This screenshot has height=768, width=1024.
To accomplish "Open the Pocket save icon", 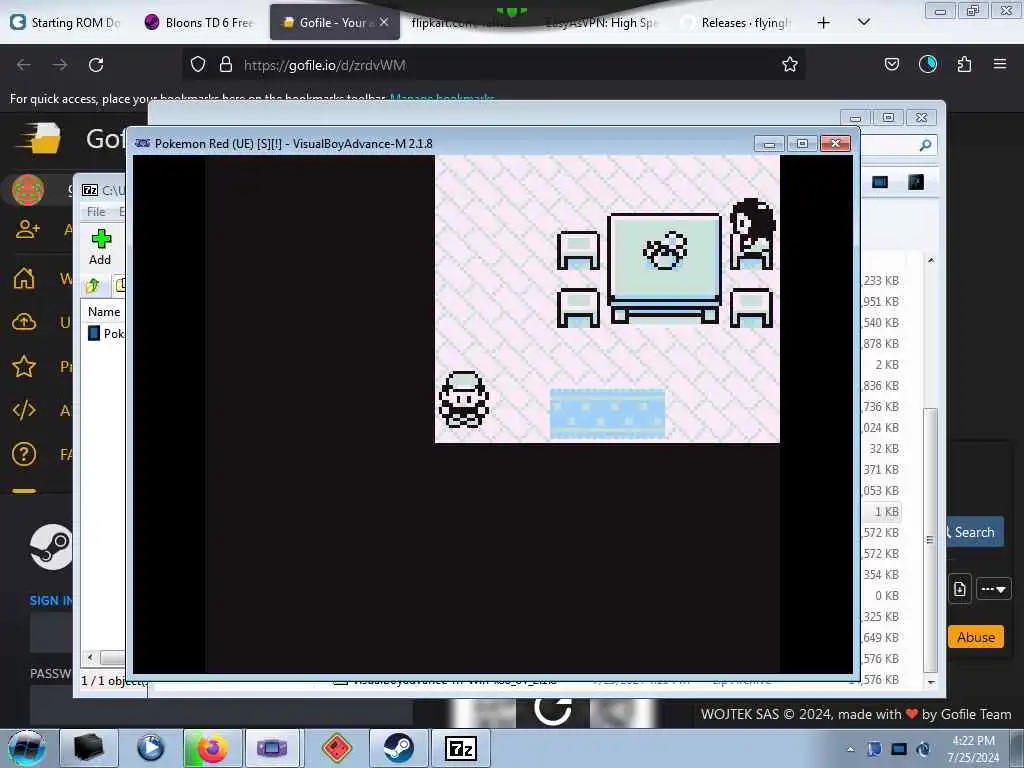I will point(891,64).
